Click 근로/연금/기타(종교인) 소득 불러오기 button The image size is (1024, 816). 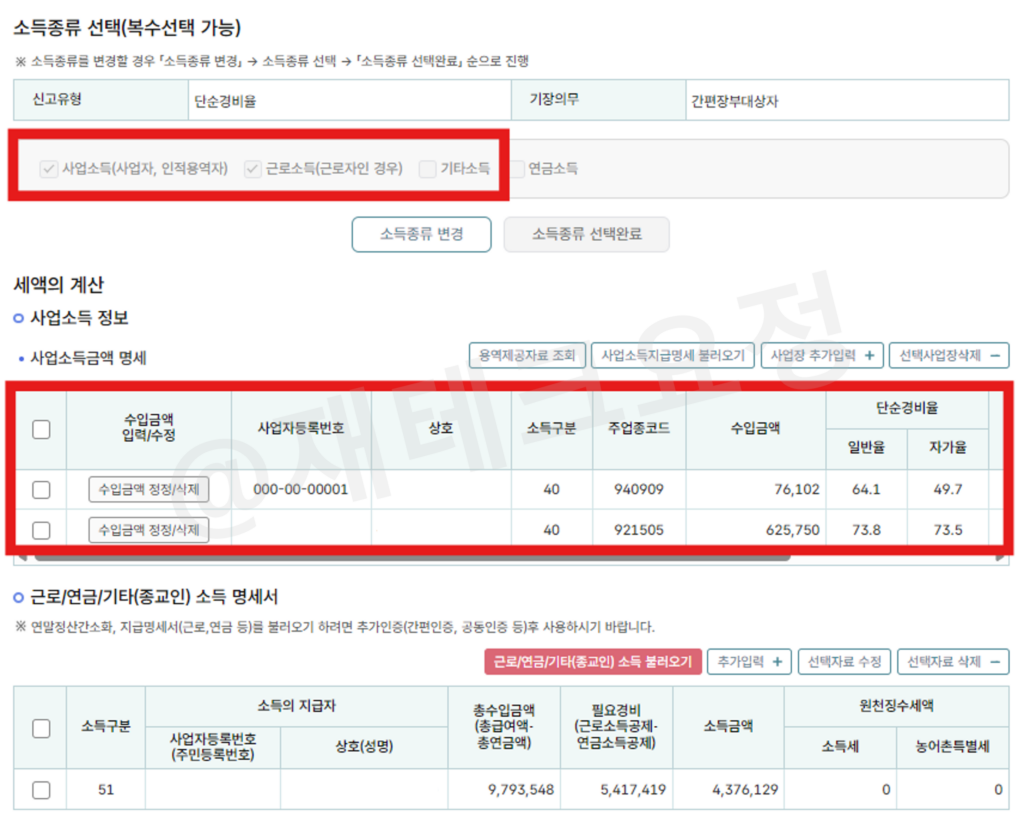click(x=593, y=662)
